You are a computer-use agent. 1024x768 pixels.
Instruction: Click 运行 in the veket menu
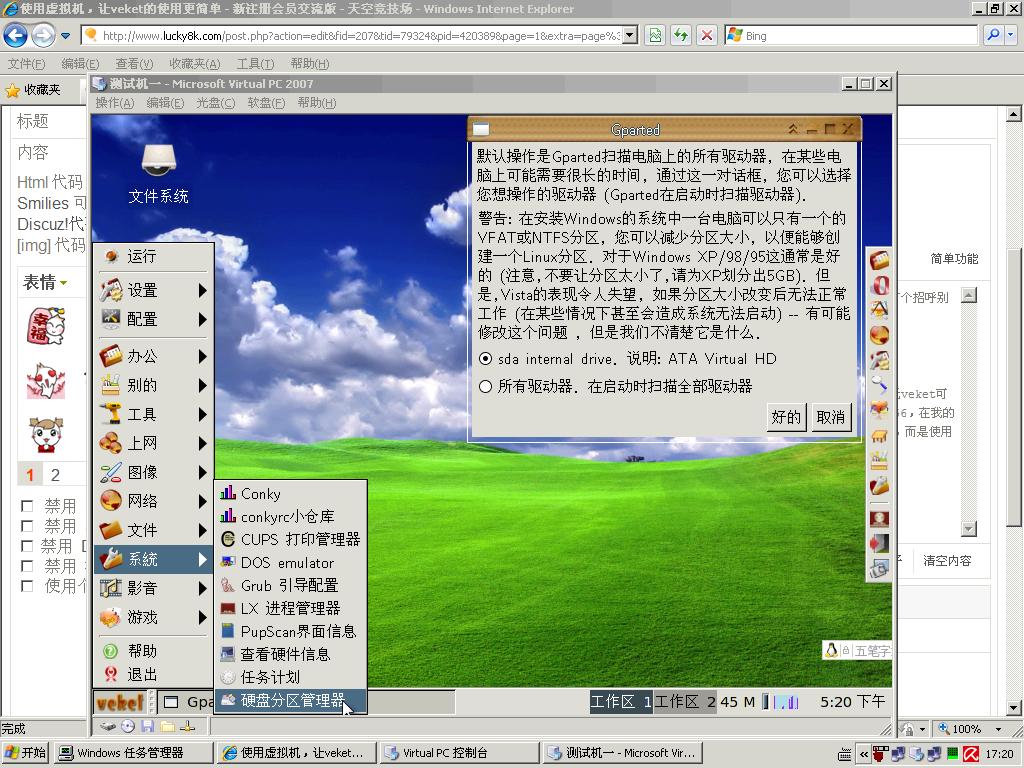[x=153, y=256]
